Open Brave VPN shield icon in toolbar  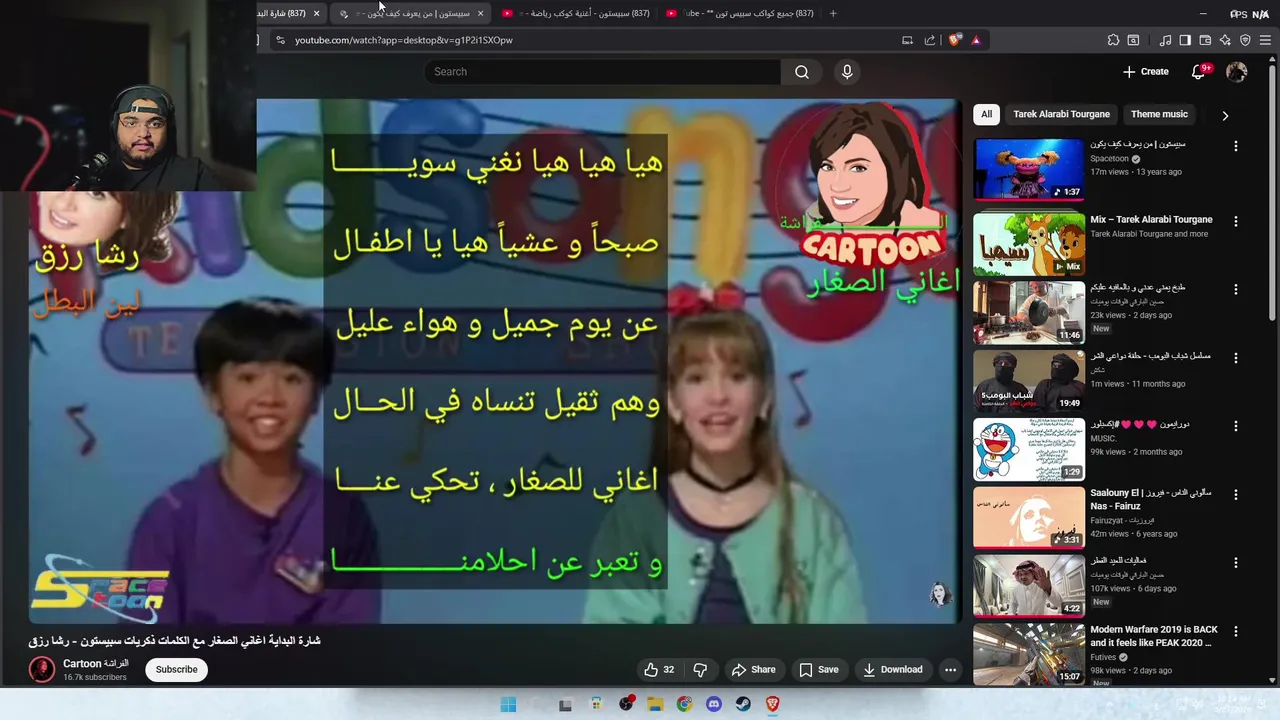pyautogui.click(x=1245, y=40)
